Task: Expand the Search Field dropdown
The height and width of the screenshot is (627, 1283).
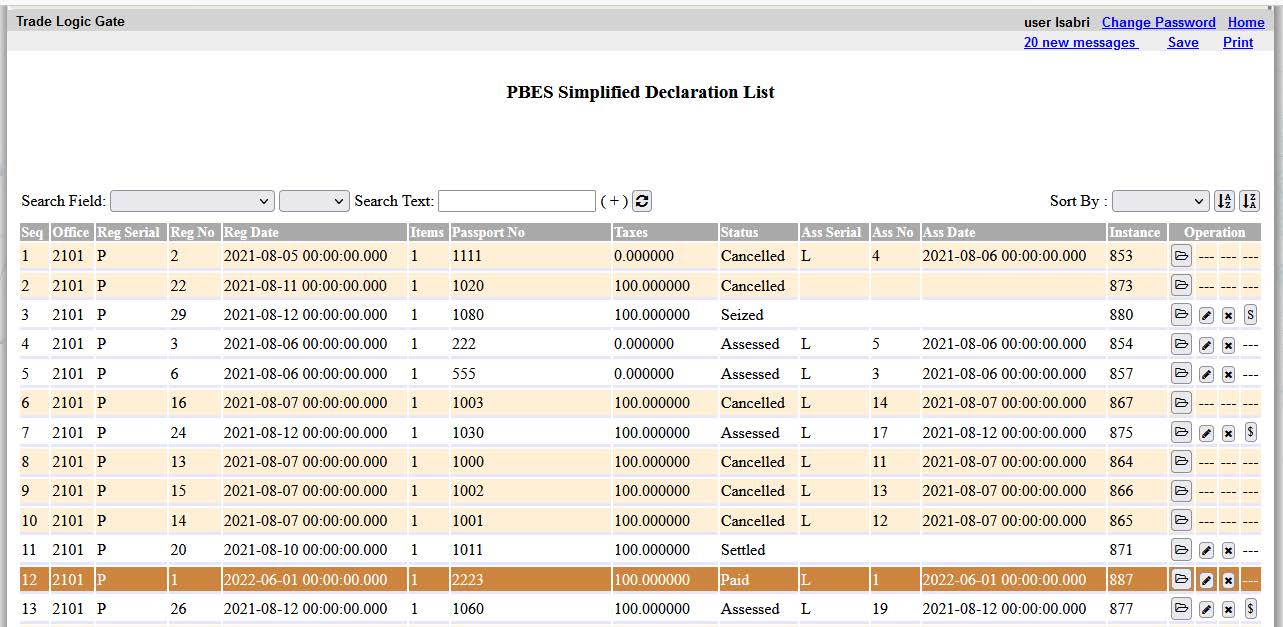Action: click(x=192, y=201)
